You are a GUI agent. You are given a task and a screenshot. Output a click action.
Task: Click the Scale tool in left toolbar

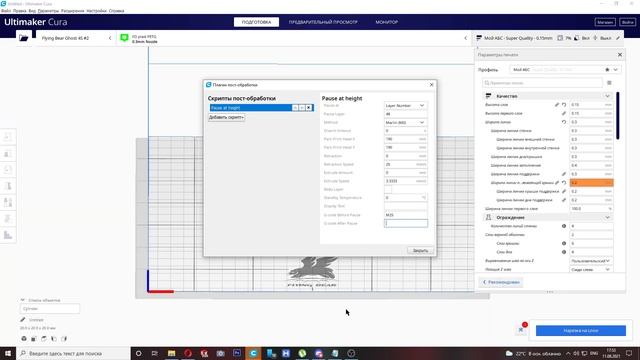point(7,154)
